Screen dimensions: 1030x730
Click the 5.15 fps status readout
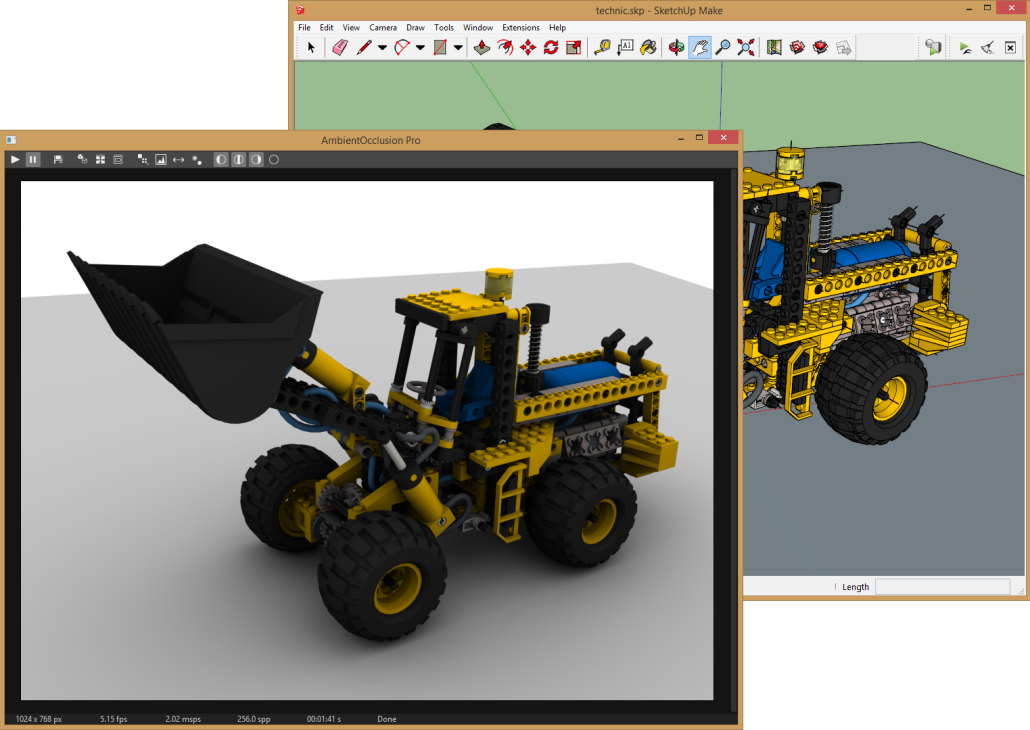click(114, 719)
